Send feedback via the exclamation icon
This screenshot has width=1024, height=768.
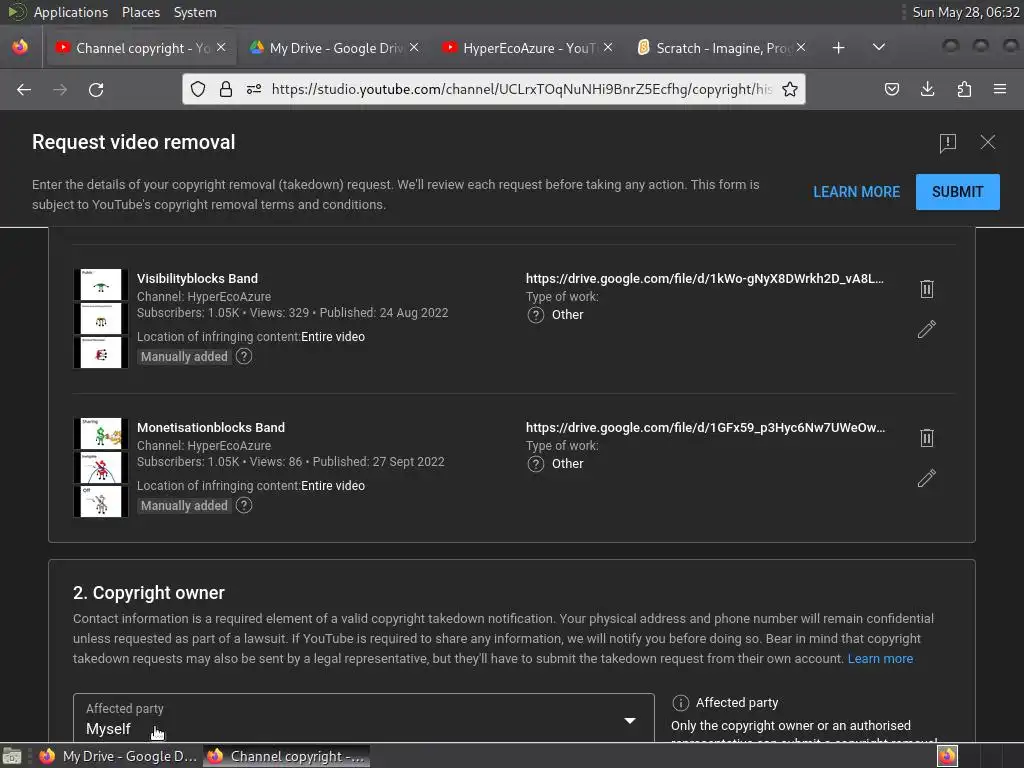(948, 142)
